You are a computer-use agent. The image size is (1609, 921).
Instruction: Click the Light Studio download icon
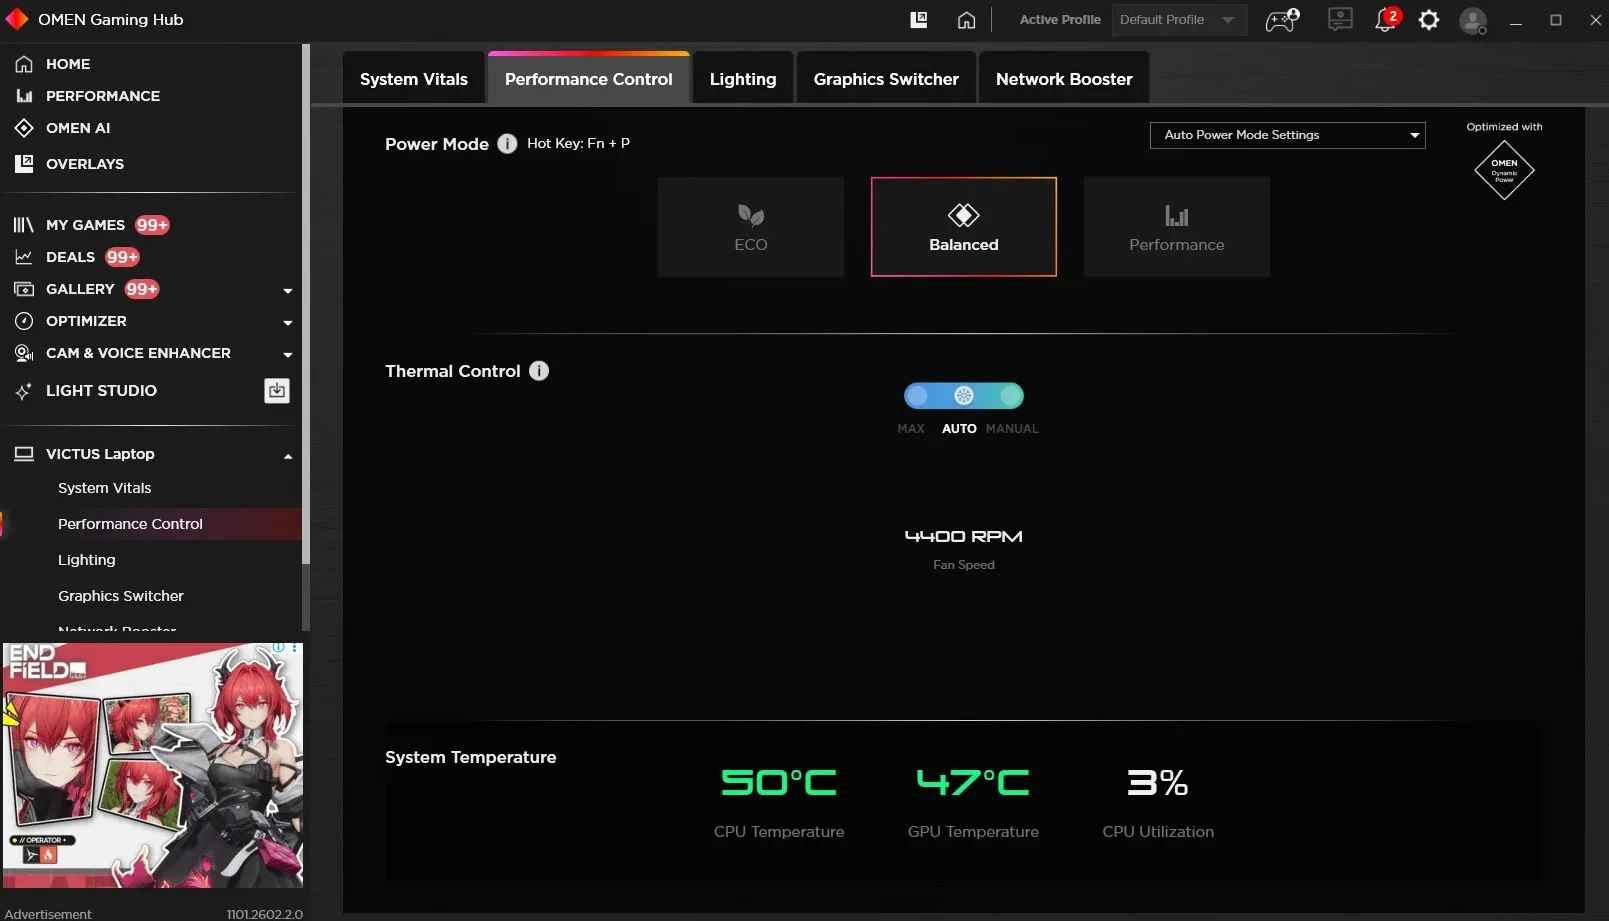tap(277, 391)
